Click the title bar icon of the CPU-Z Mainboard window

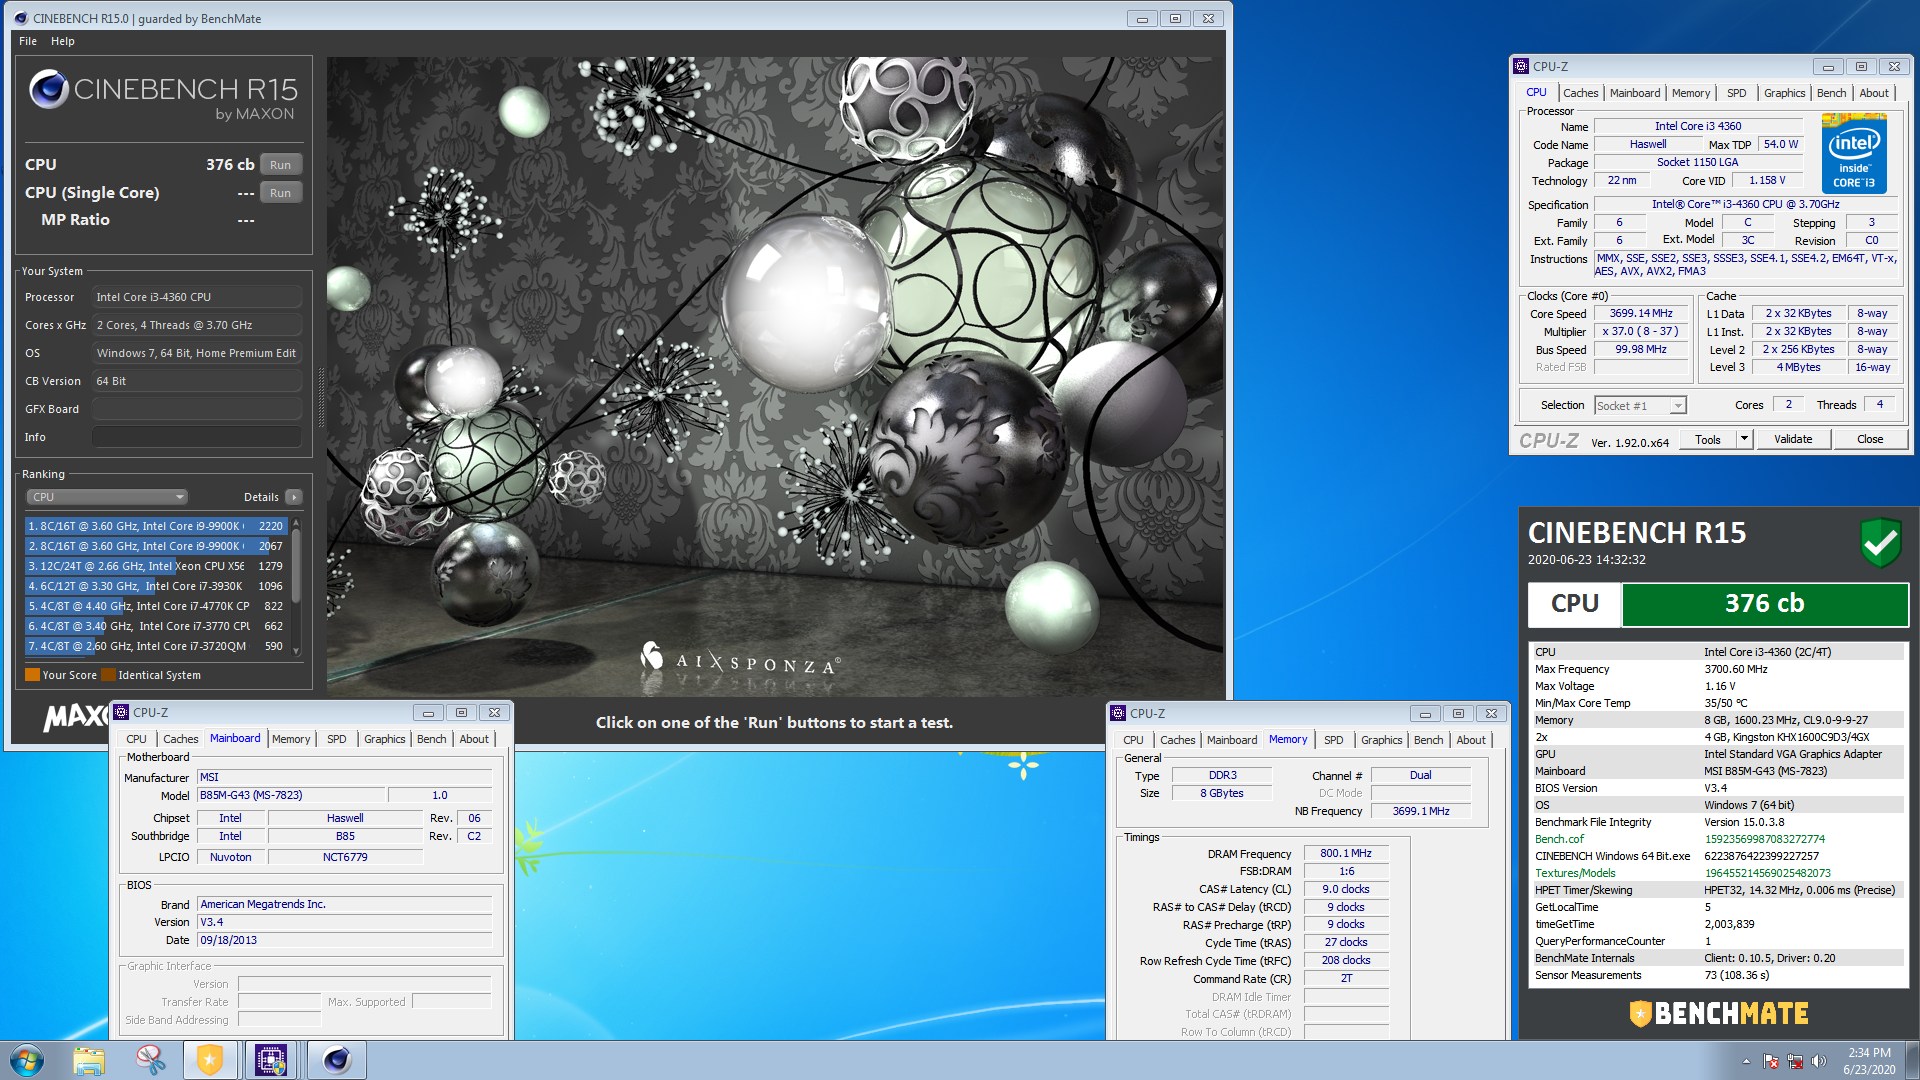point(121,712)
